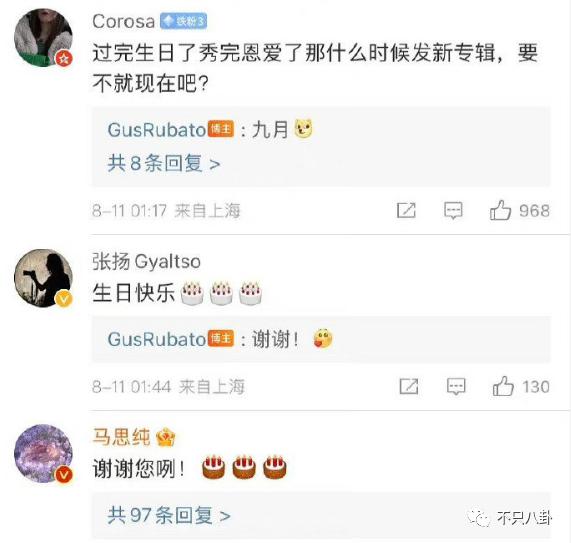Share Corosa's comment via repost icon
Screen dimensions: 571x543
click(406, 210)
